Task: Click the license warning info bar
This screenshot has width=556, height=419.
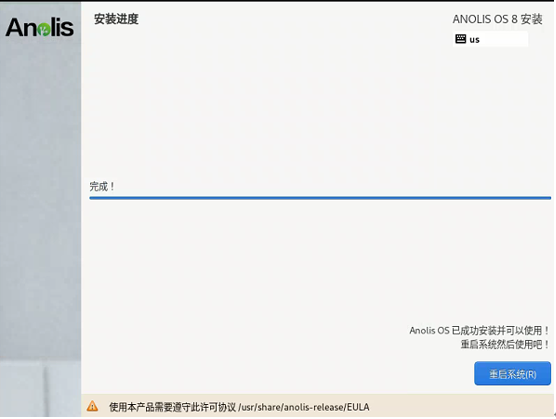Action: [318, 406]
